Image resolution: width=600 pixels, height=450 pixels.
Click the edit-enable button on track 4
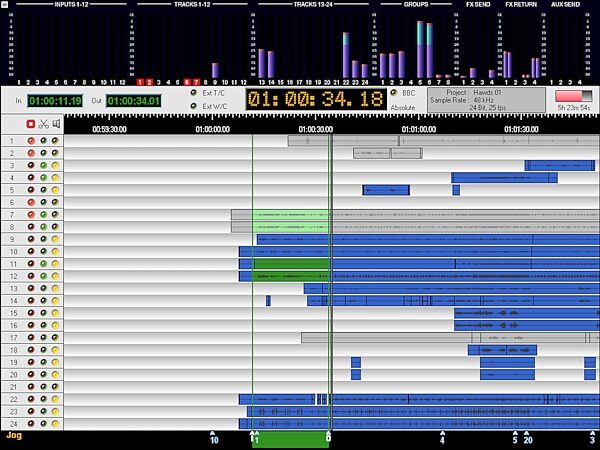pos(43,178)
